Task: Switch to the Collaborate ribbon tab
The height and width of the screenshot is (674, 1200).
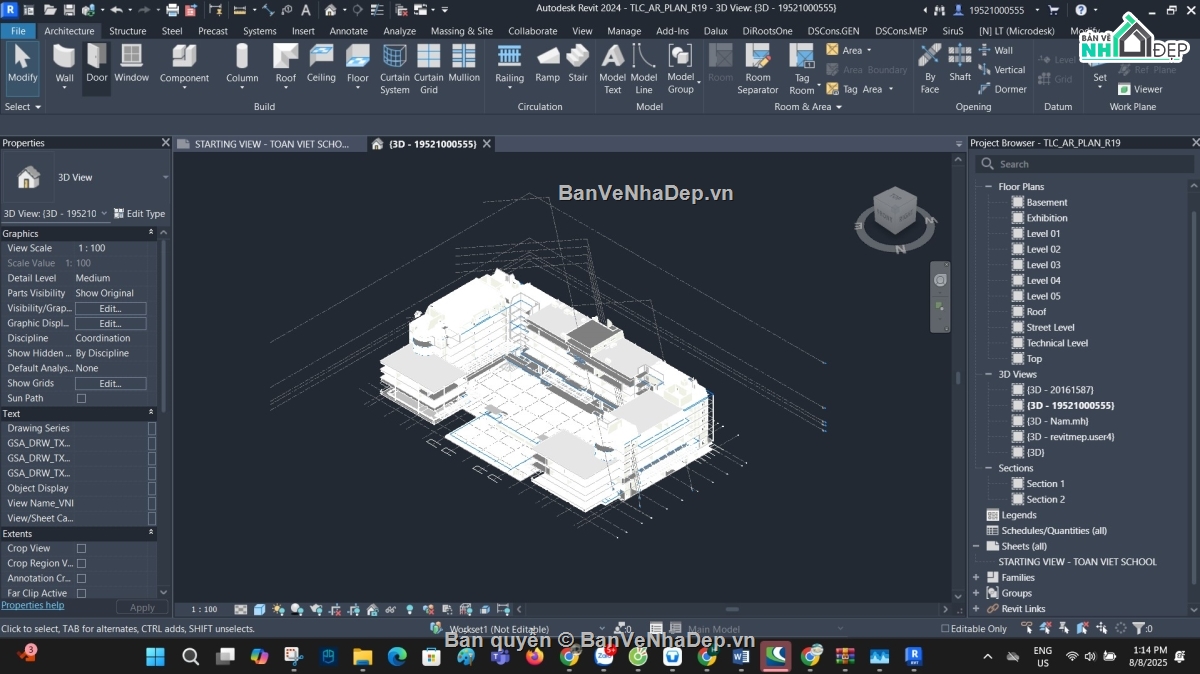Action: [x=533, y=31]
